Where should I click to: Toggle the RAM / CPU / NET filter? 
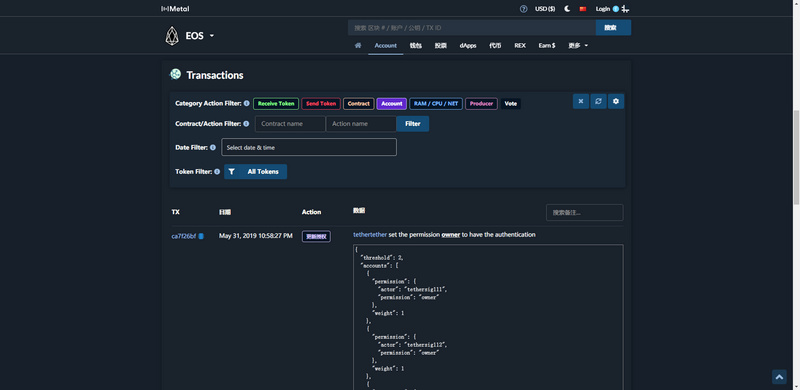click(436, 104)
